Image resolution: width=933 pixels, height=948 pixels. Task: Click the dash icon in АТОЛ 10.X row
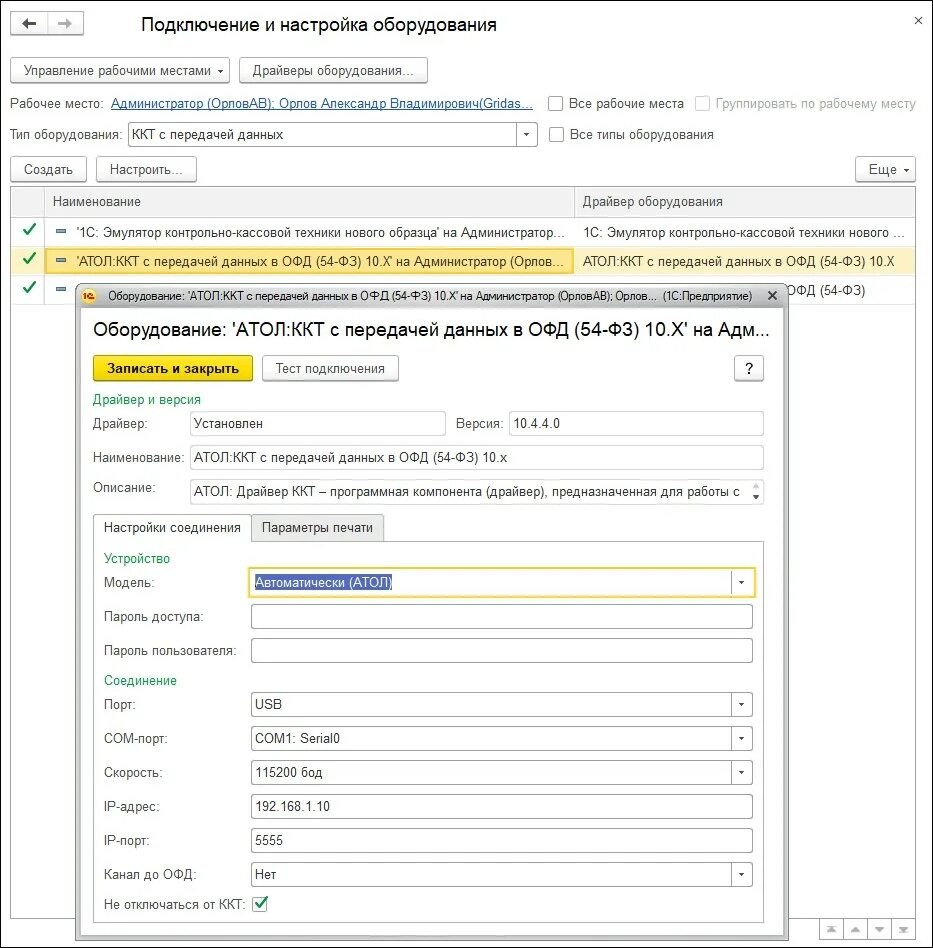(x=60, y=261)
